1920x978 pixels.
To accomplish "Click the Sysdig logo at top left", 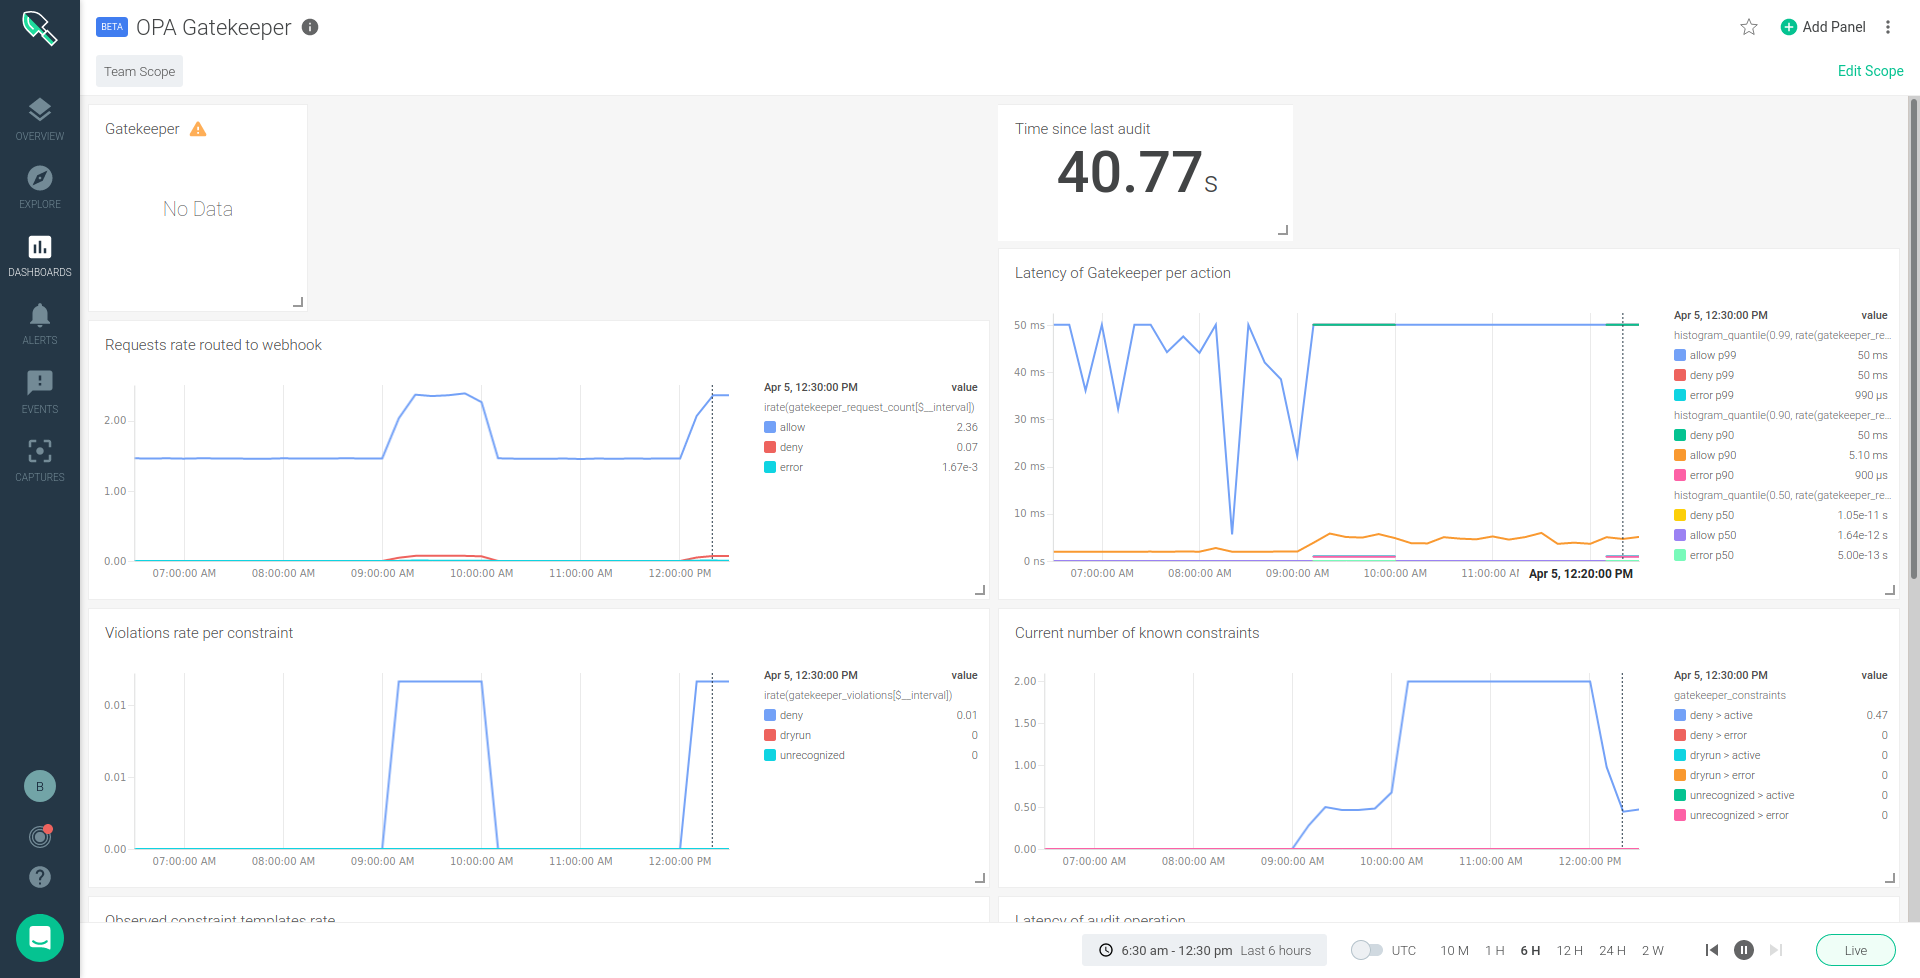I will click(40, 28).
